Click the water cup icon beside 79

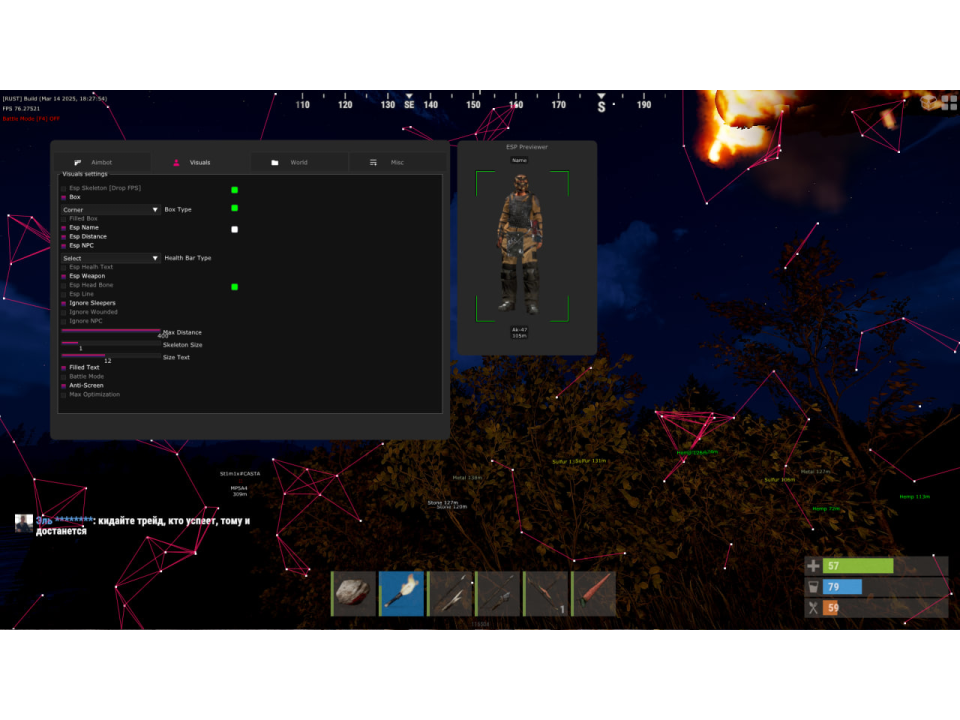813,587
